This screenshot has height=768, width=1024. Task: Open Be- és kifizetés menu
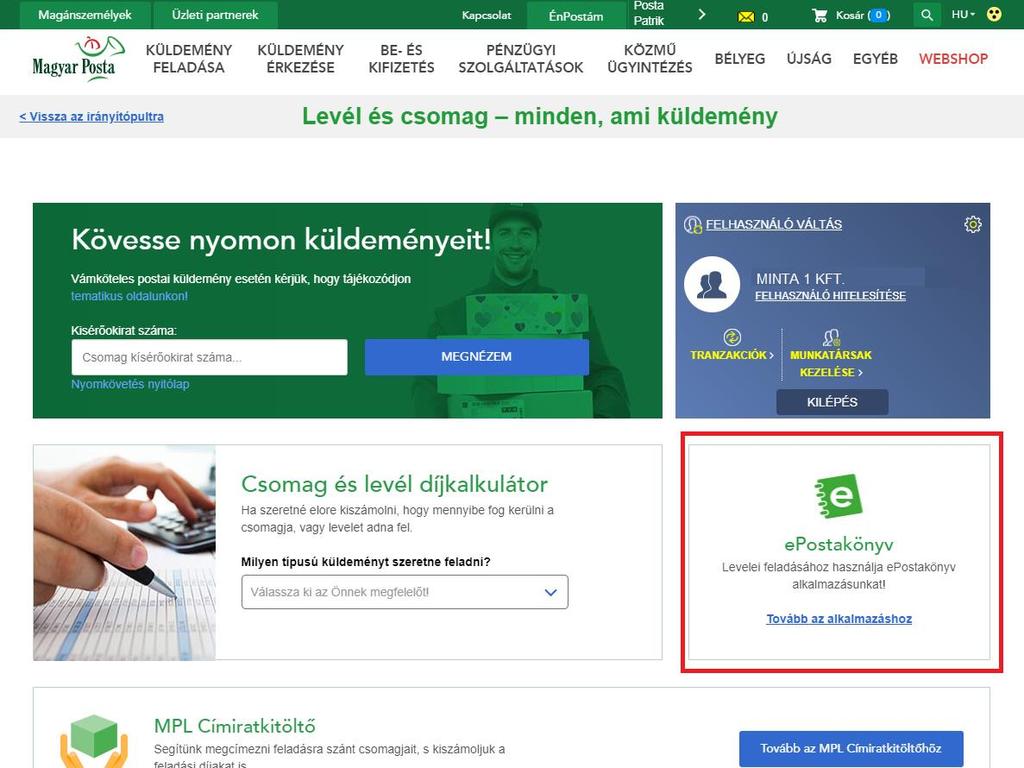click(x=401, y=59)
